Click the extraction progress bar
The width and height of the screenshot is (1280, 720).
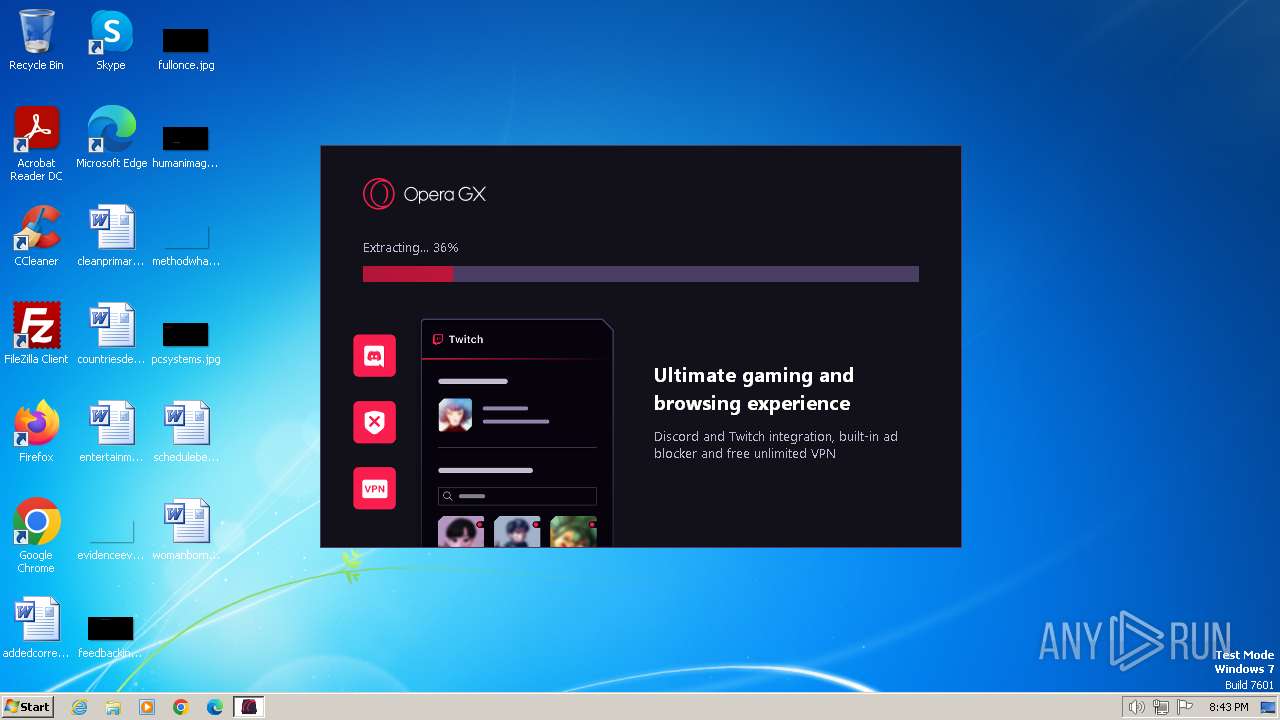pyautogui.click(x=640, y=274)
